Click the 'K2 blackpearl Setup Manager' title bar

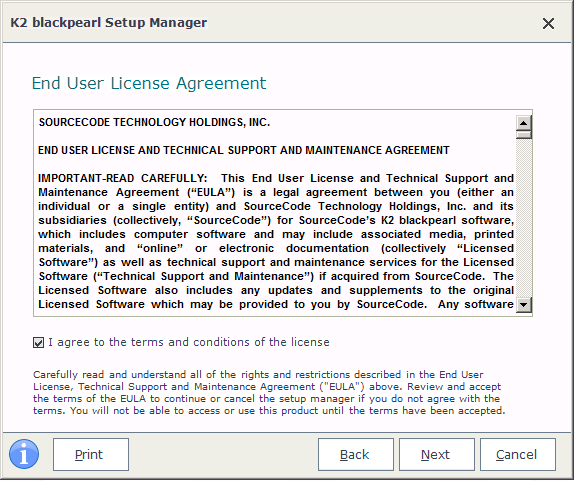tap(109, 23)
